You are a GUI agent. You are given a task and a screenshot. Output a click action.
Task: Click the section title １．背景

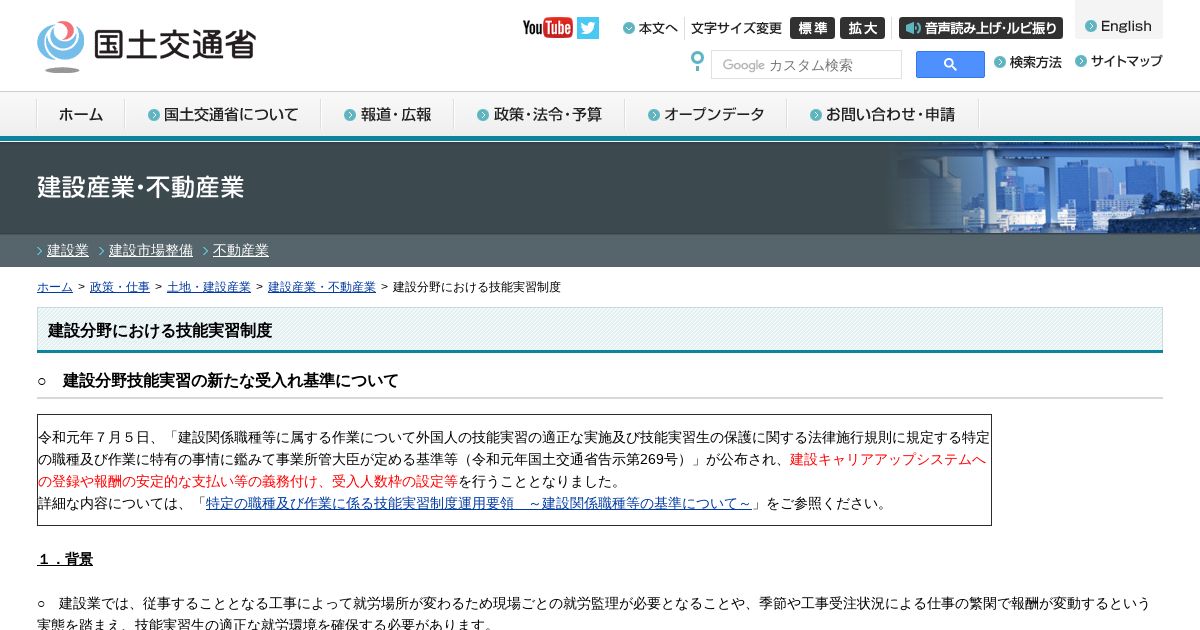coord(65,559)
